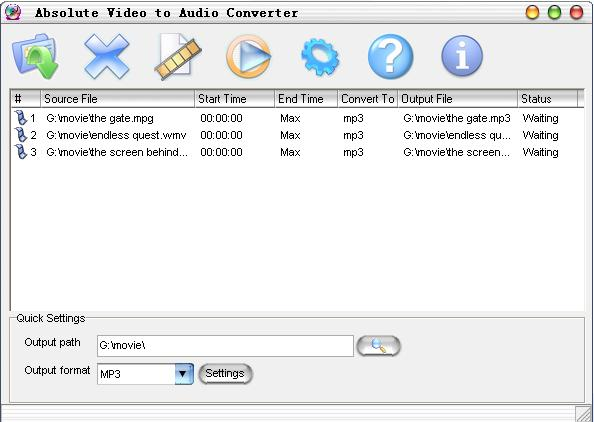The image size is (594, 422).
Task: Start conversion with the play arrow icon
Action: click(249, 56)
